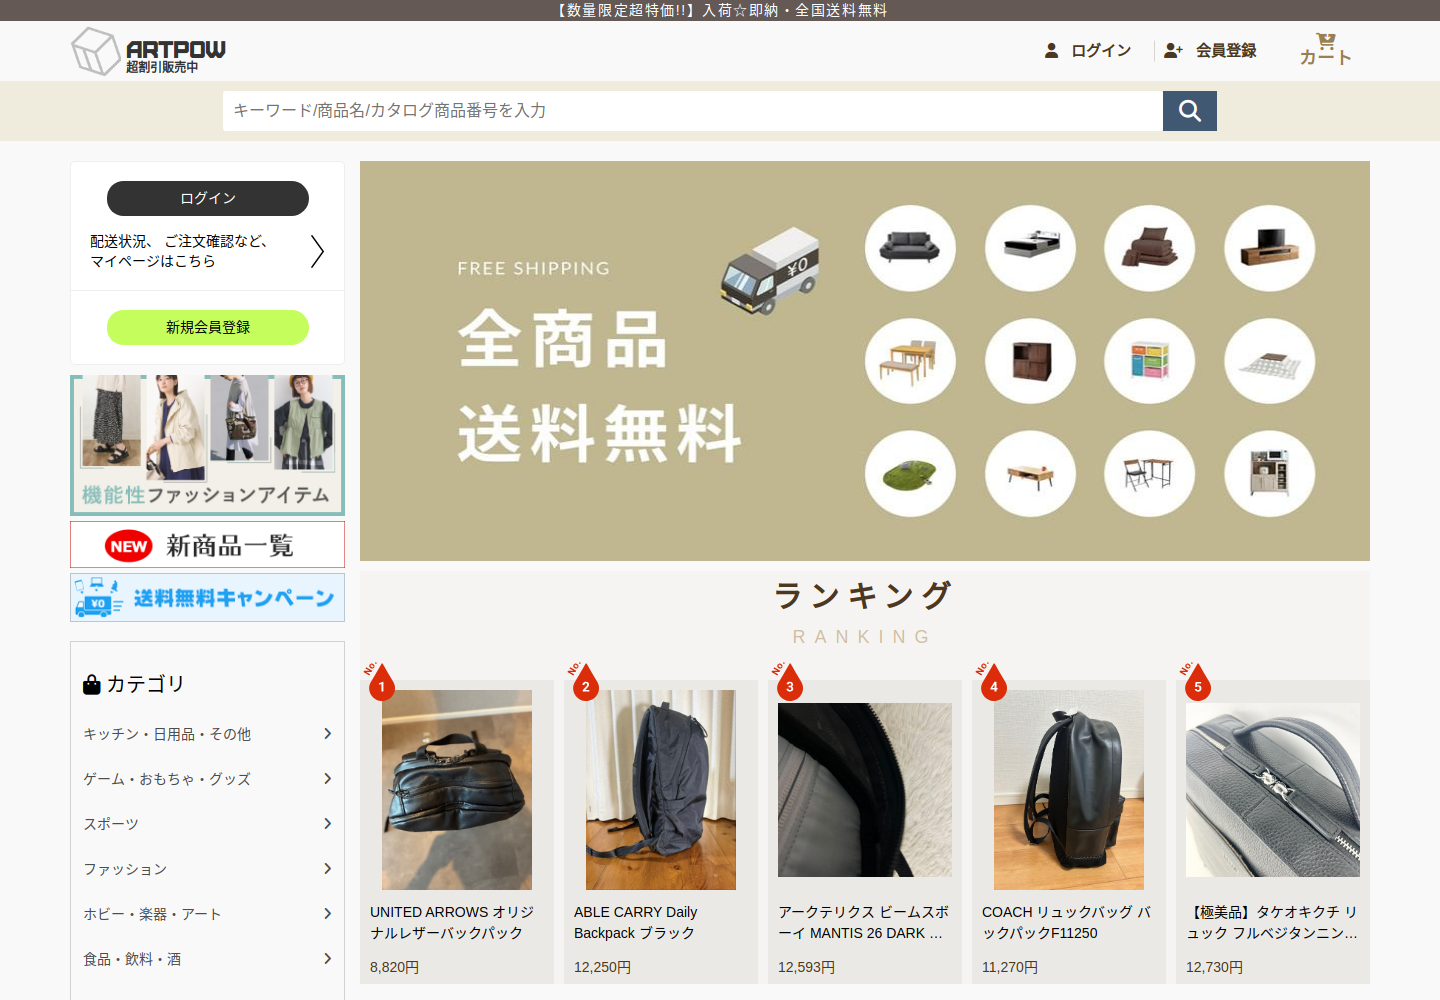Click the UNITED ARROWS black bag thumbnail
1440x1000 pixels.
tap(457, 790)
